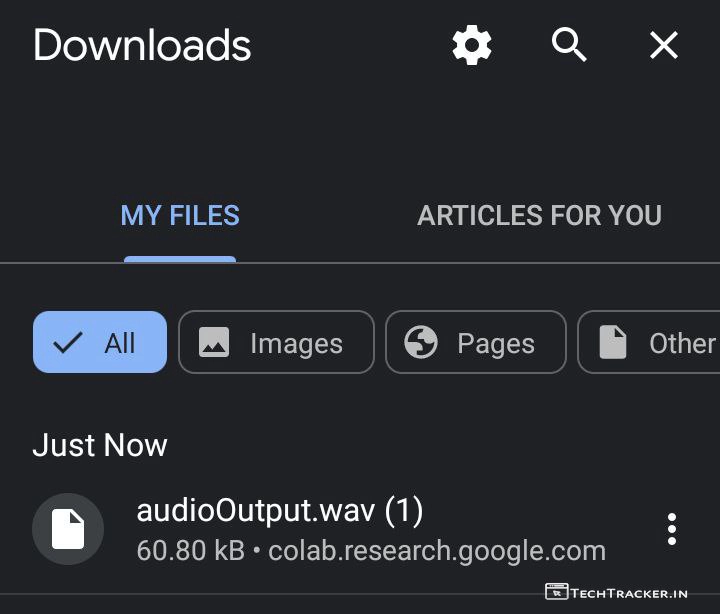Click the checkmark inside the All chip
Screen dimensions: 720x614
68,343
